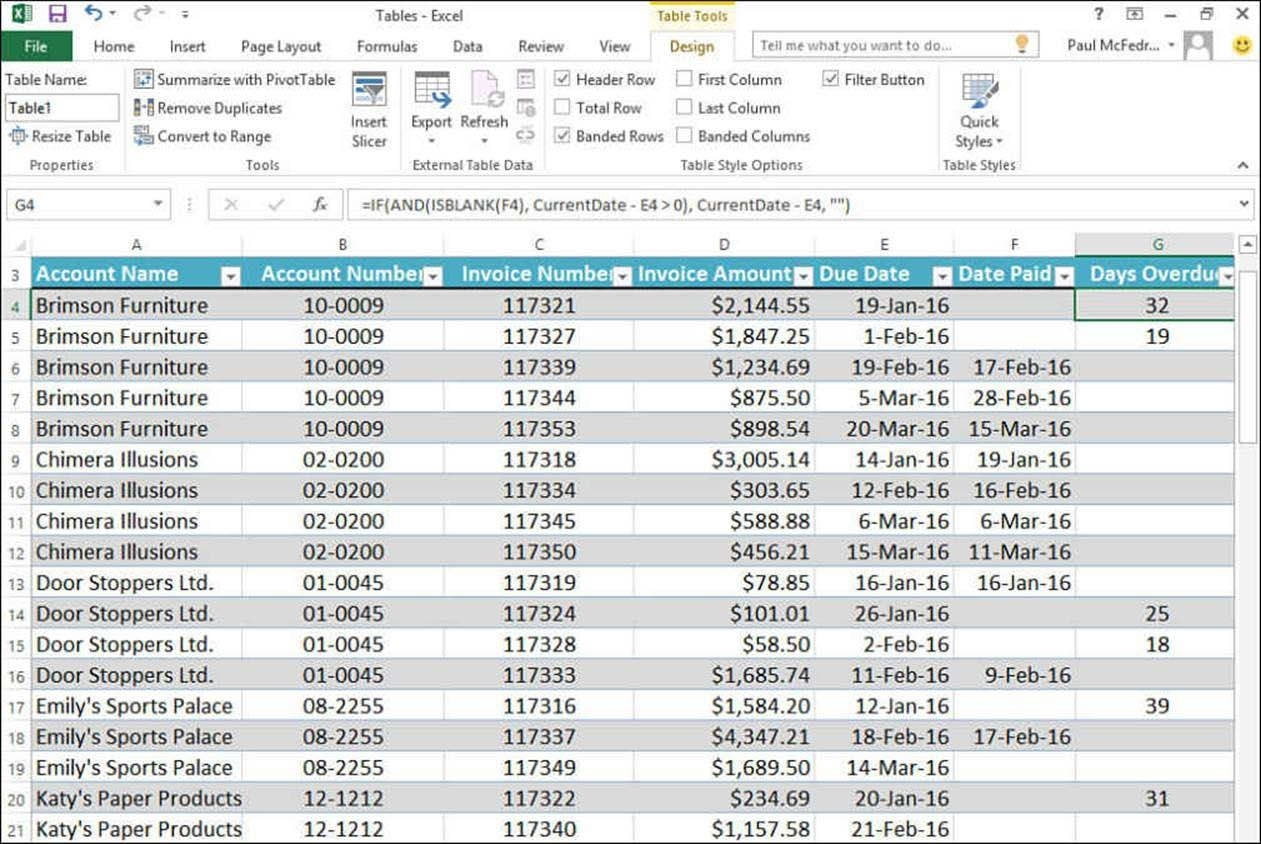This screenshot has height=844, width=1261.
Task: Click the Help question mark icon
Action: pyautogui.click(x=1099, y=14)
